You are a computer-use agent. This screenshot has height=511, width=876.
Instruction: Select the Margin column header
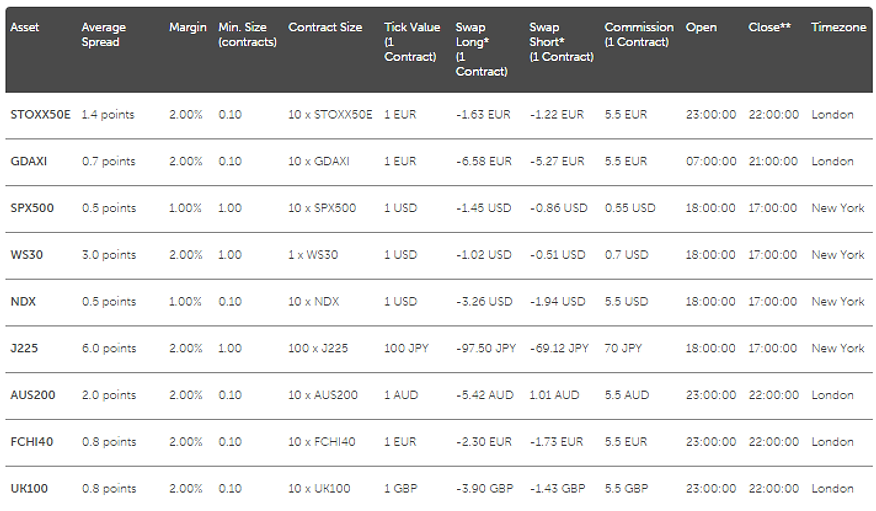(x=187, y=28)
